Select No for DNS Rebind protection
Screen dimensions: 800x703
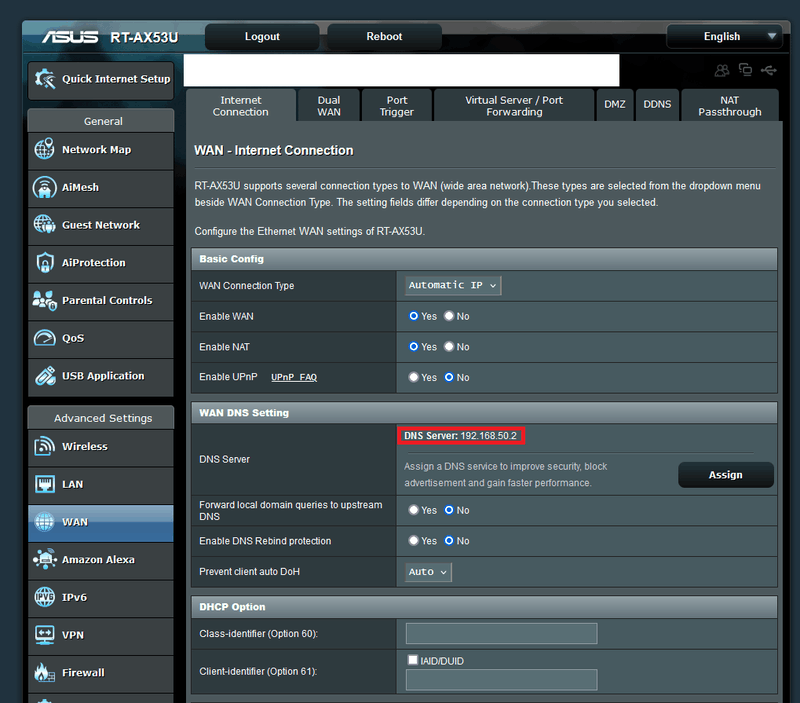[449, 540]
